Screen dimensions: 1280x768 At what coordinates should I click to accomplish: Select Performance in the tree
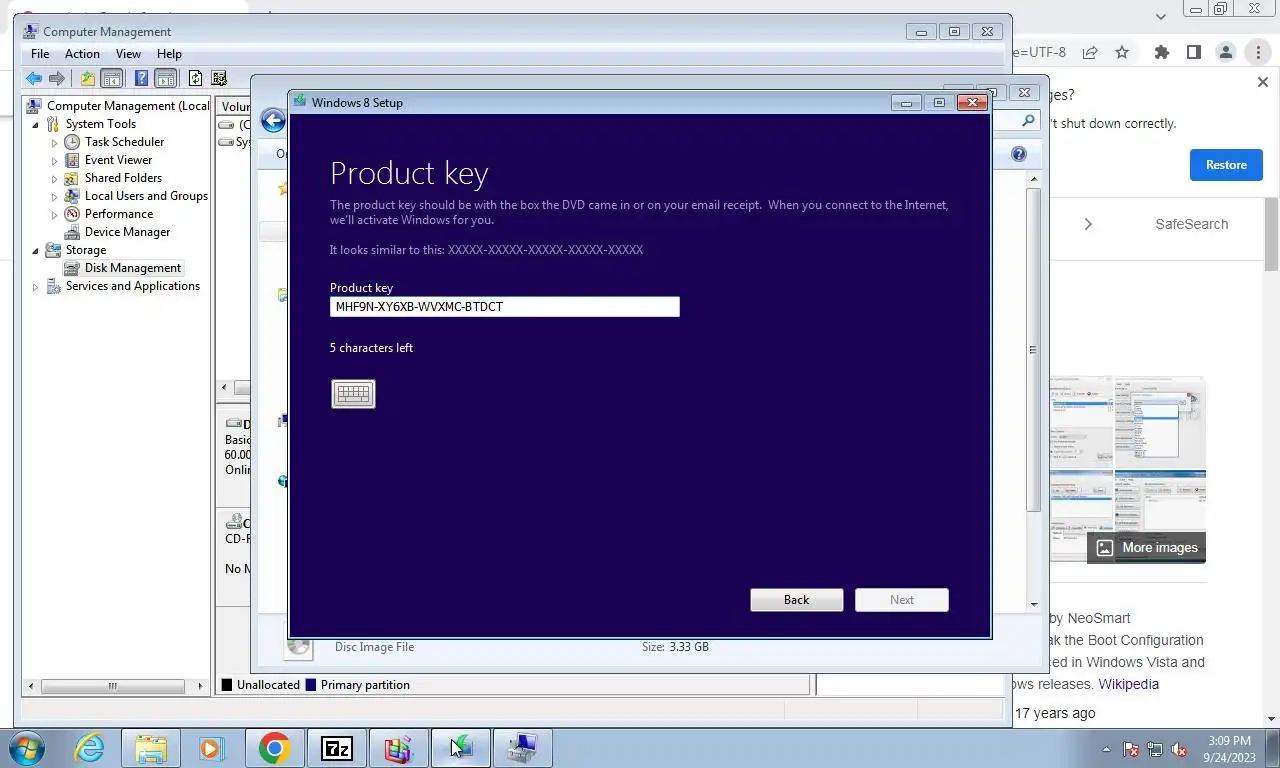coord(119,214)
